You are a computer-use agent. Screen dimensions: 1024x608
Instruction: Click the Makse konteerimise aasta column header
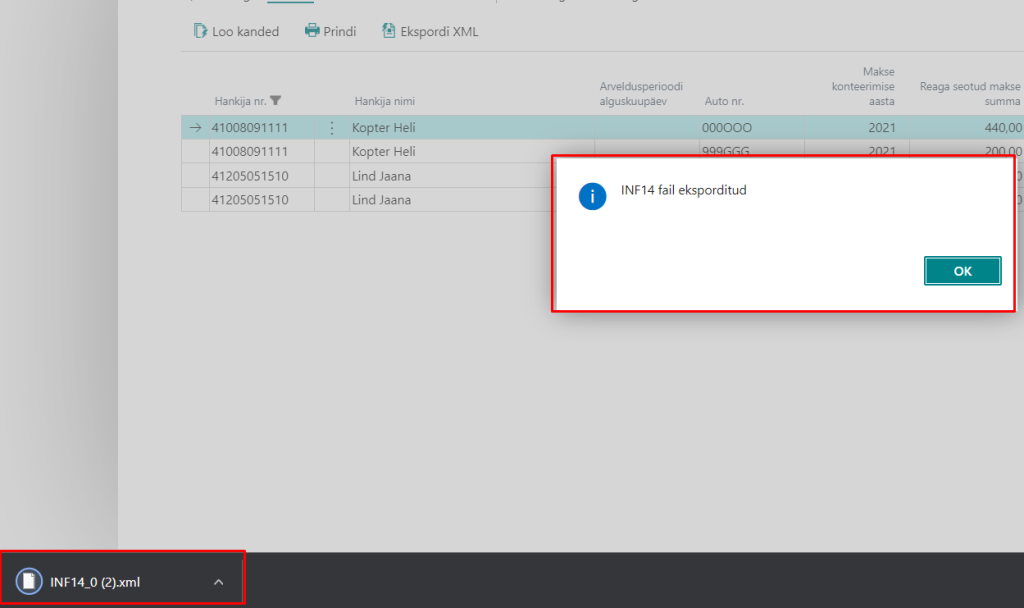[x=866, y=86]
